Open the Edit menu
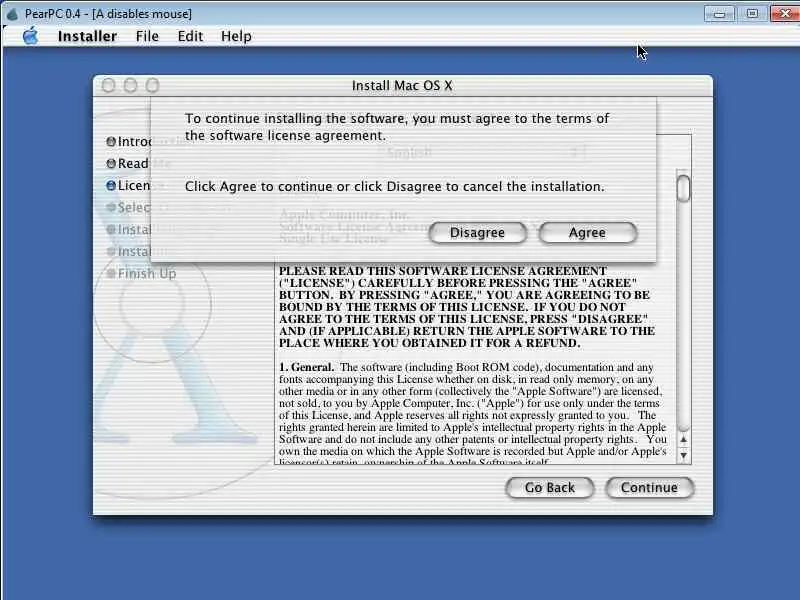The height and width of the screenshot is (600, 800). (190, 36)
